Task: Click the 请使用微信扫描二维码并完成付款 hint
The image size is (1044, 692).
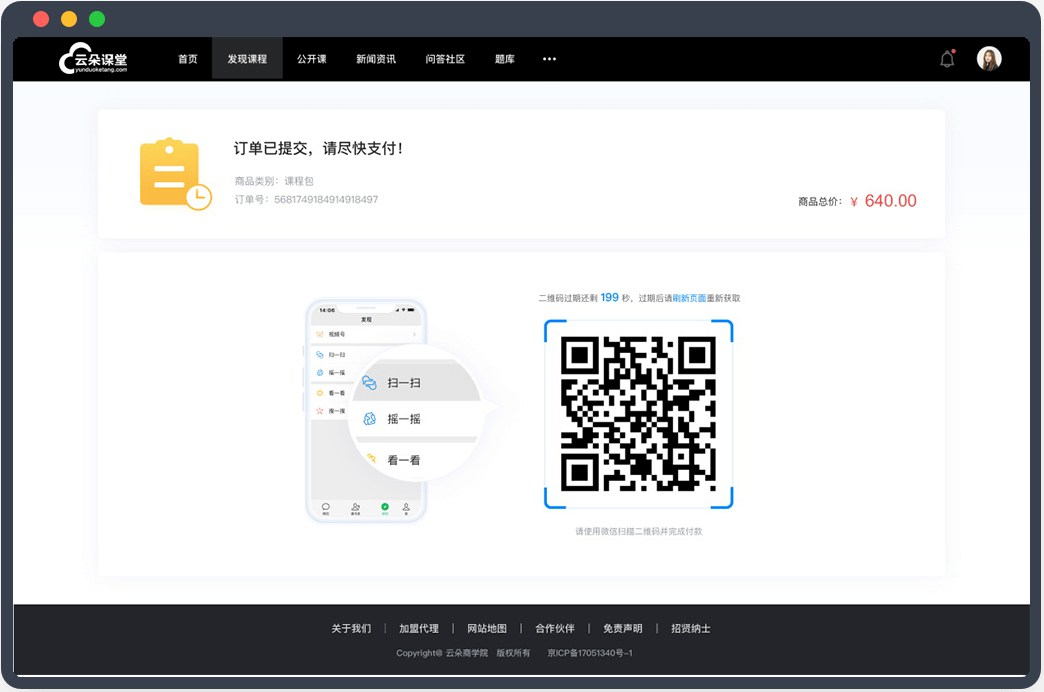Action: 639,531
